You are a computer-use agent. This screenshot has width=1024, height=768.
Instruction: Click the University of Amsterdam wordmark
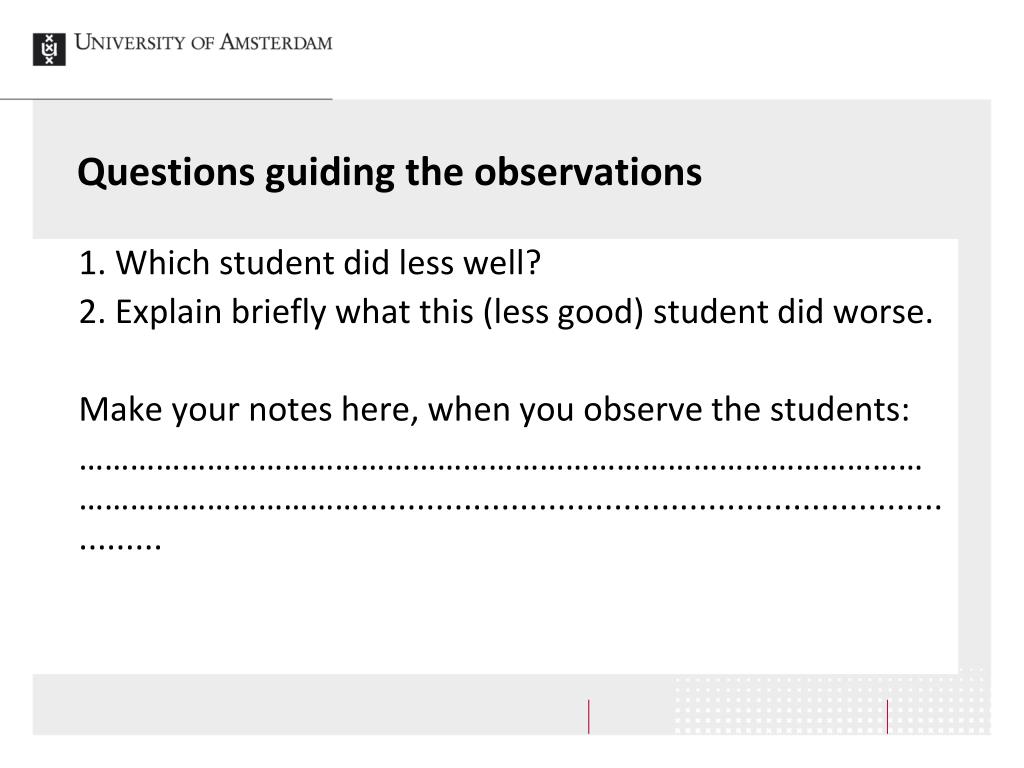203,42
